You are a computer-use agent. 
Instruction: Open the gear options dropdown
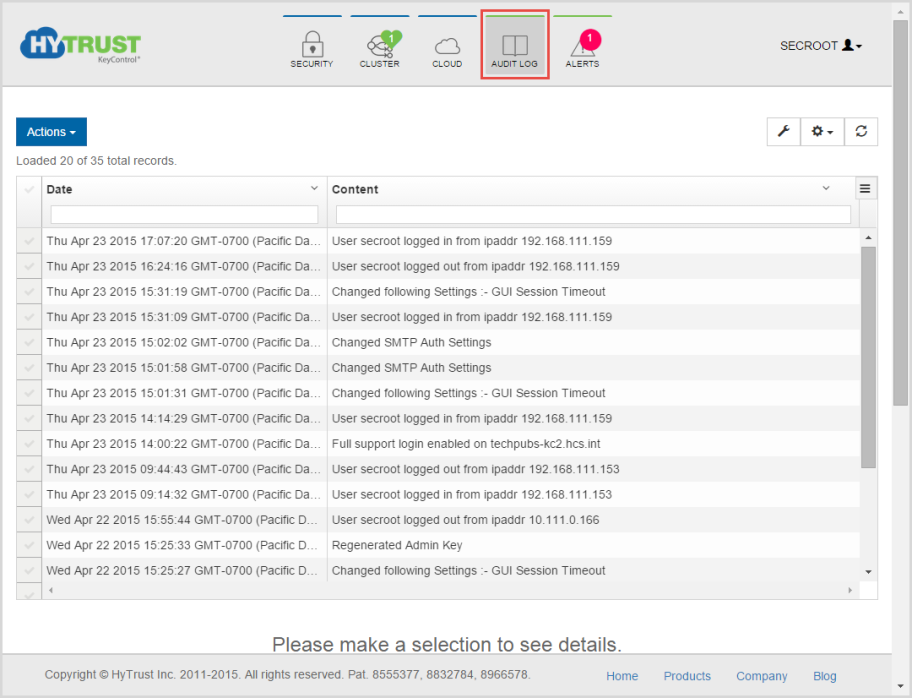click(x=822, y=131)
